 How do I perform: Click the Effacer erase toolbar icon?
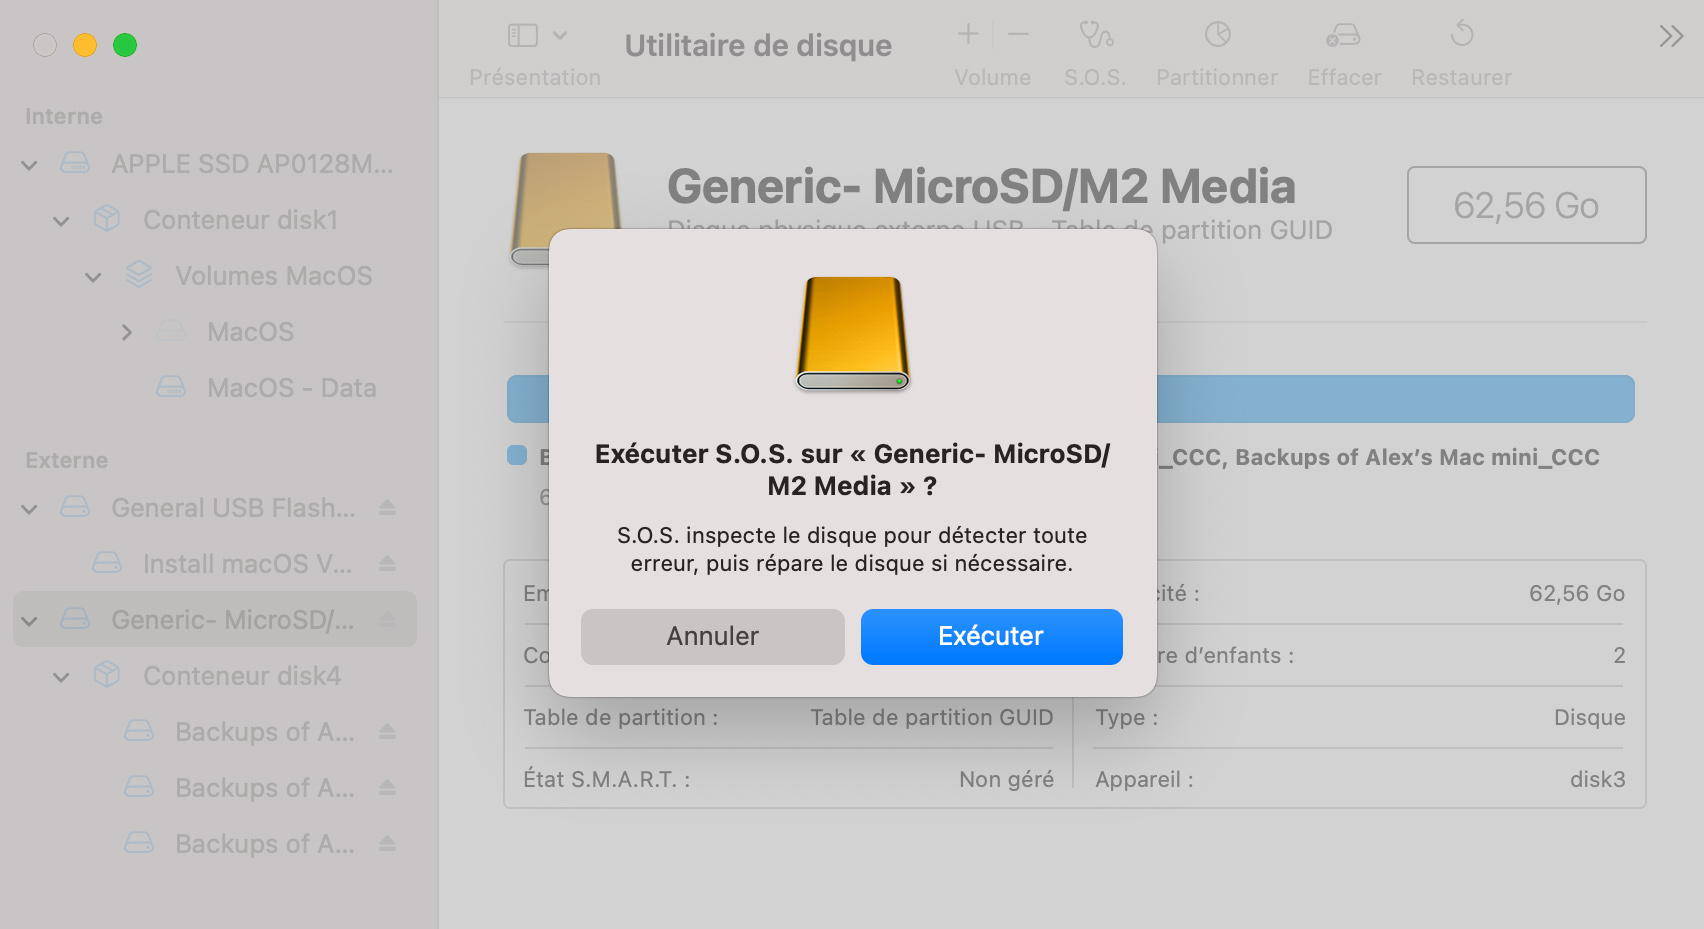click(x=1343, y=36)
